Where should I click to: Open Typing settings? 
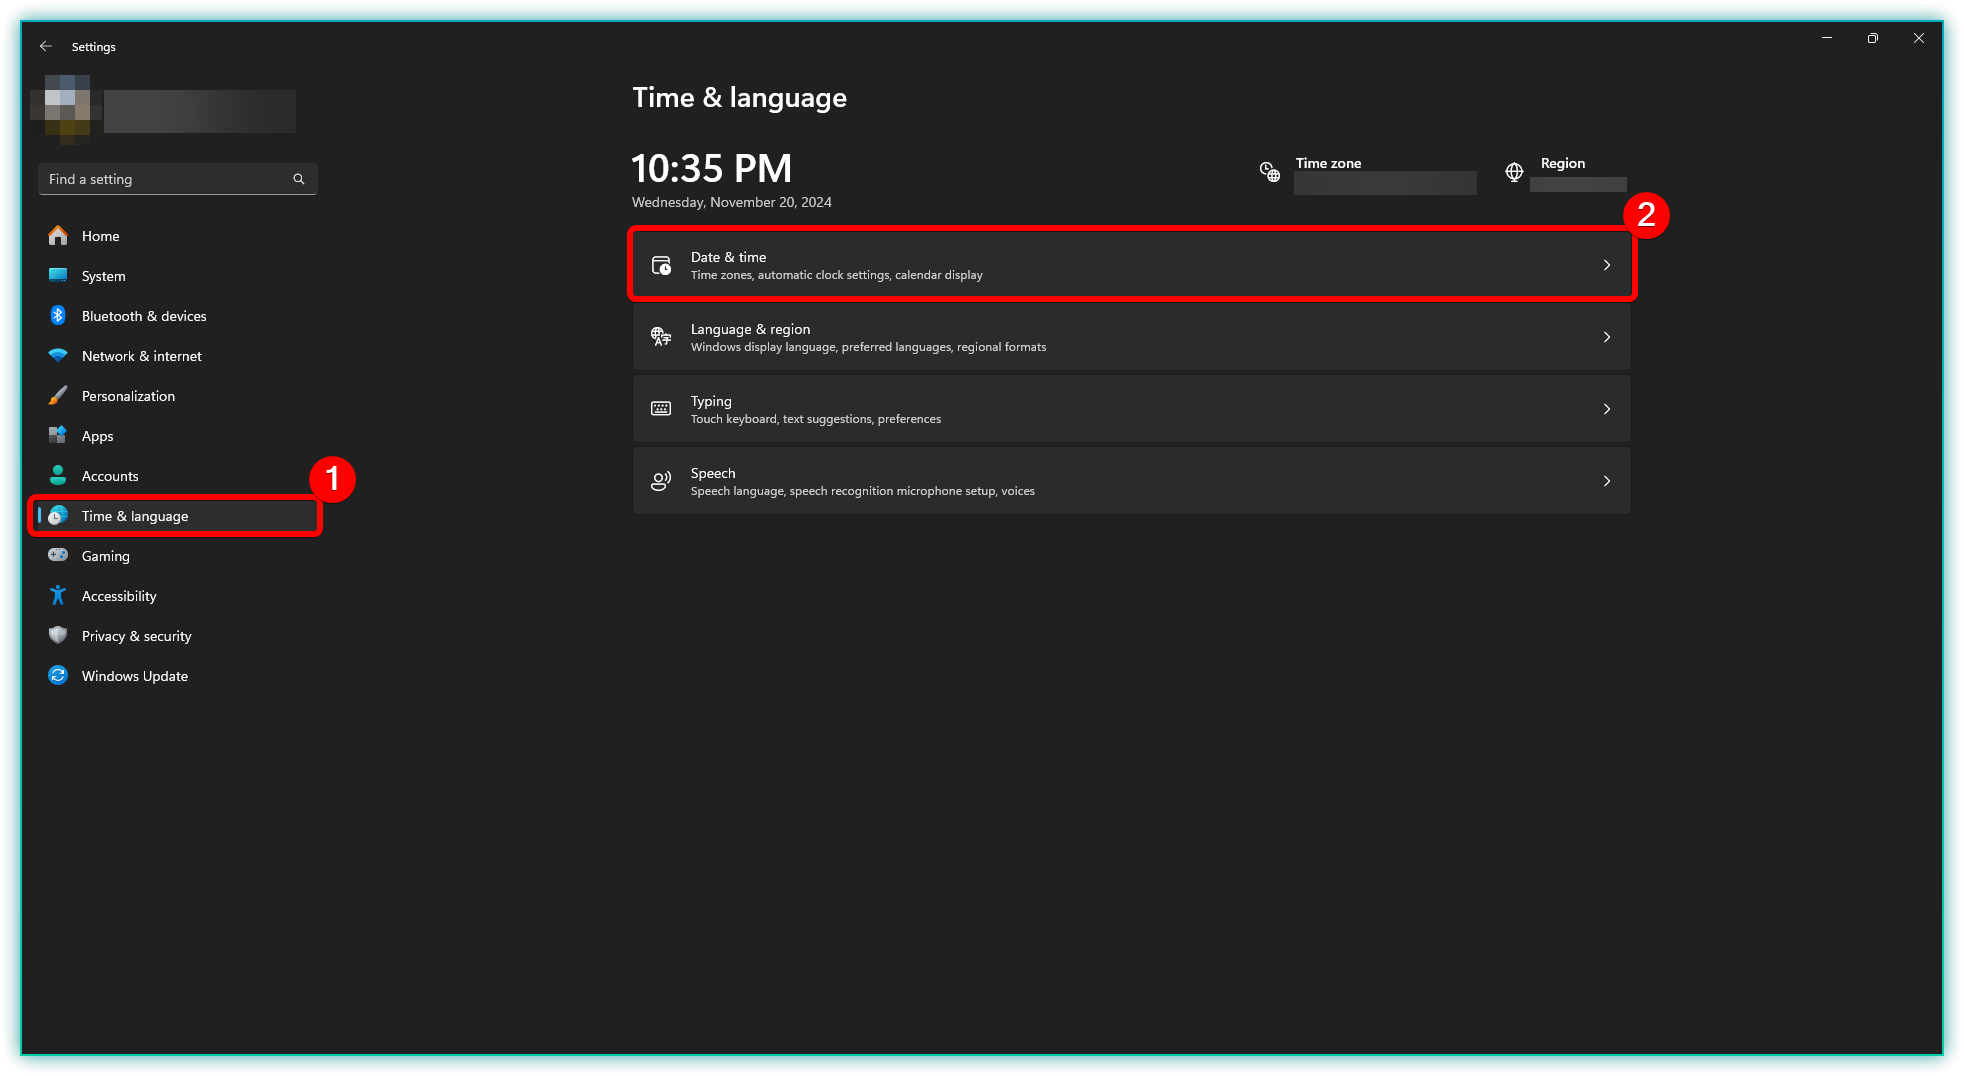coord(1131,409)
